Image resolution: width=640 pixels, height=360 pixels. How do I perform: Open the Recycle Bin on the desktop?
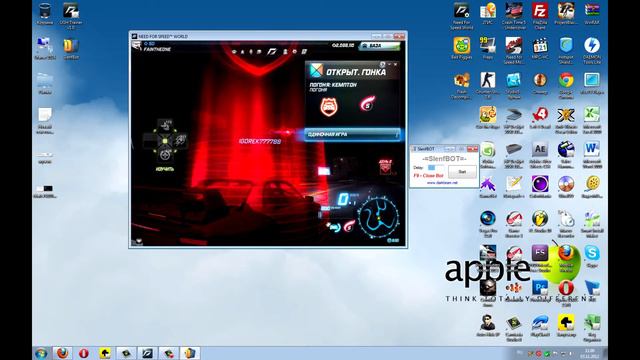[44, 14]
